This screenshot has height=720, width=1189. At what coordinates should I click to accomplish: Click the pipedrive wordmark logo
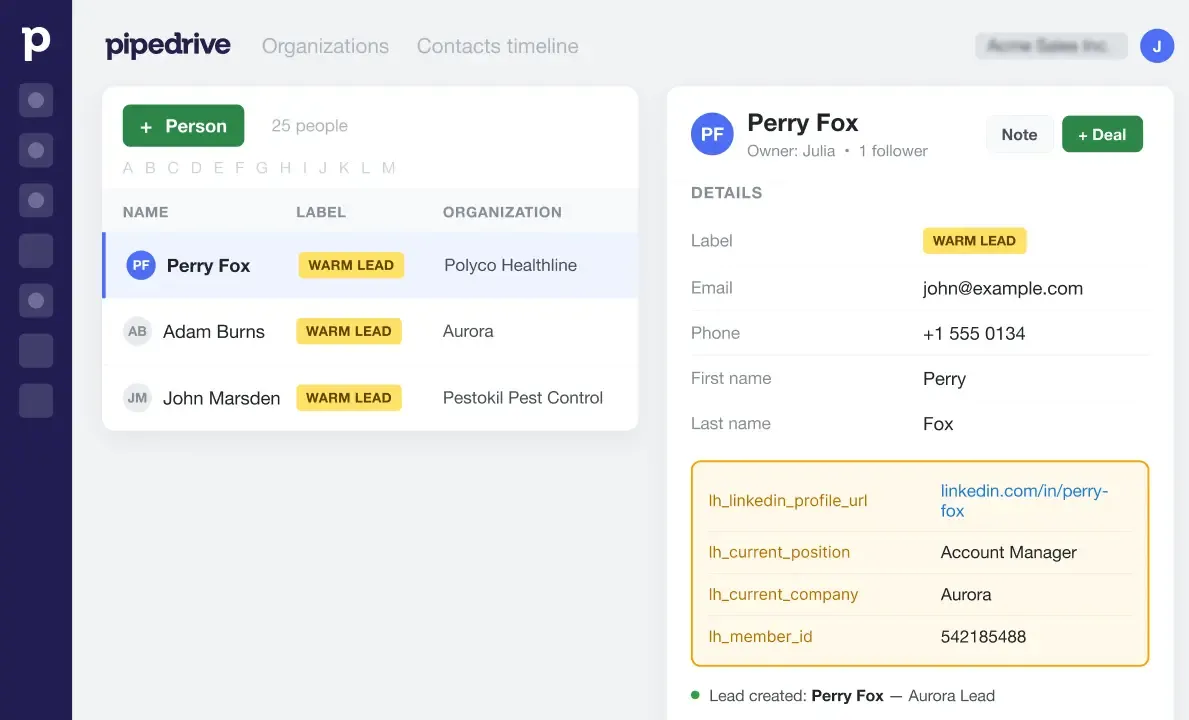(x=168, y=45)
